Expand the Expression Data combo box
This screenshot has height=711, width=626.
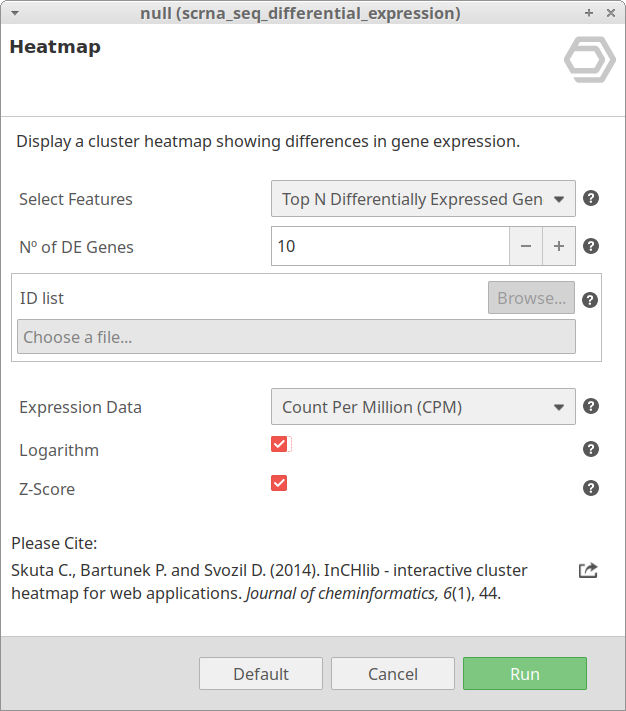pyautogui.click(x=423, y=407)
